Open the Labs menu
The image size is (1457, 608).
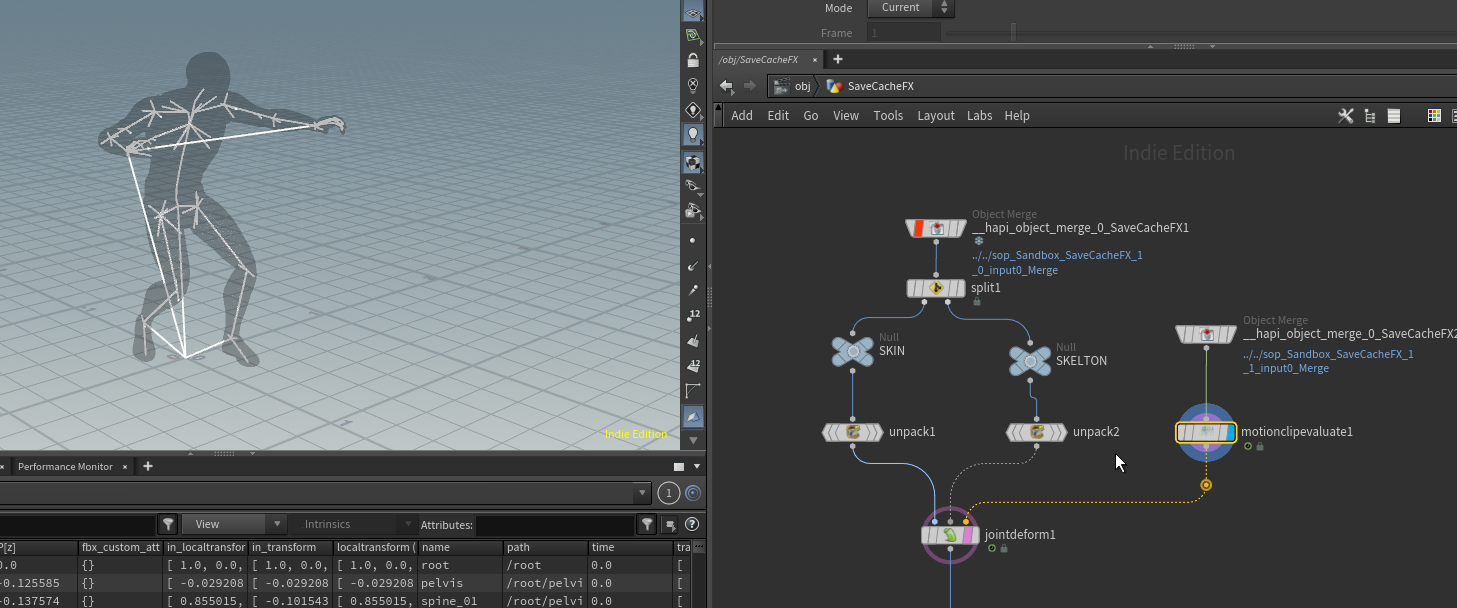tap(979, 116)
